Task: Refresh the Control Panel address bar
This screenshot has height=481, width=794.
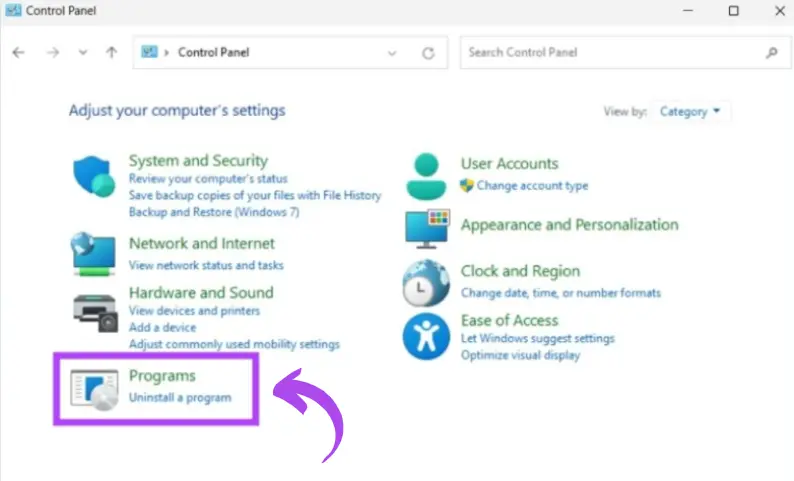Action: point(428,53)
